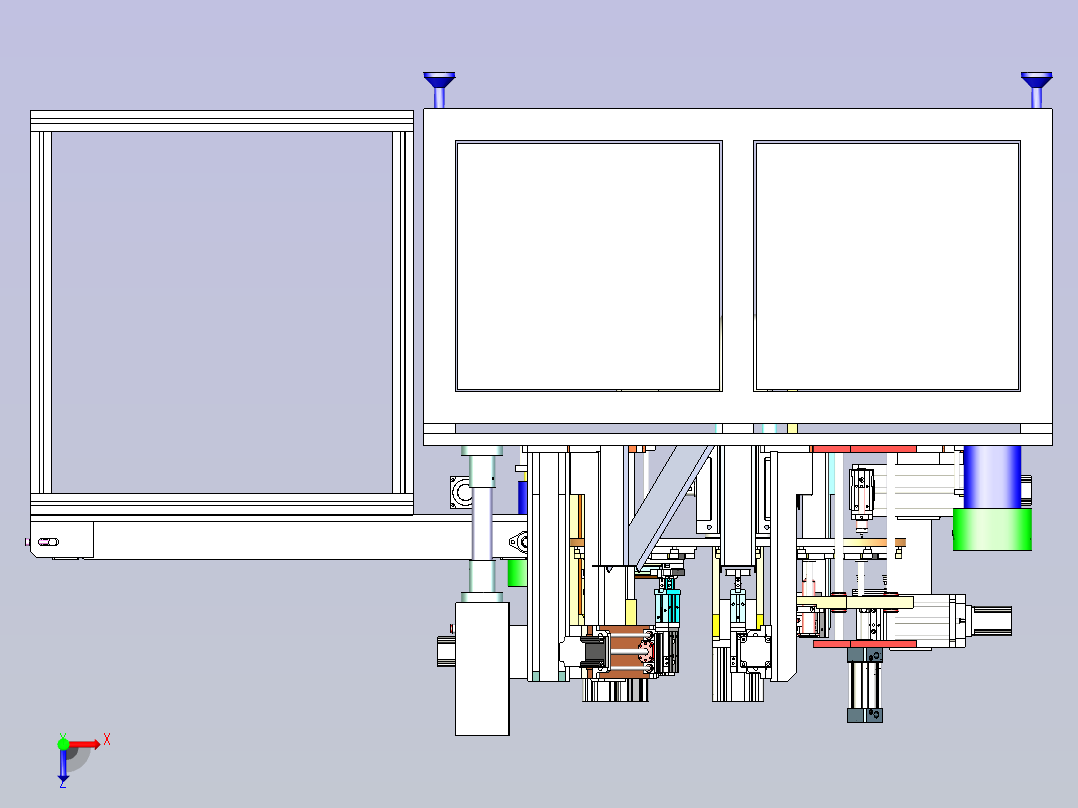Select the small green block beside the vertical shaft

[517, 573]
